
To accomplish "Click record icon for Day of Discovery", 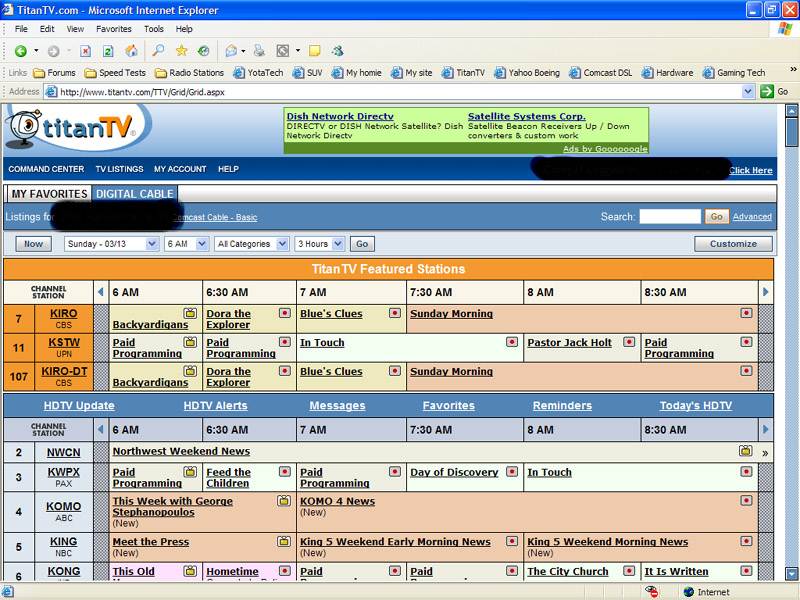I will pos(512,471).
